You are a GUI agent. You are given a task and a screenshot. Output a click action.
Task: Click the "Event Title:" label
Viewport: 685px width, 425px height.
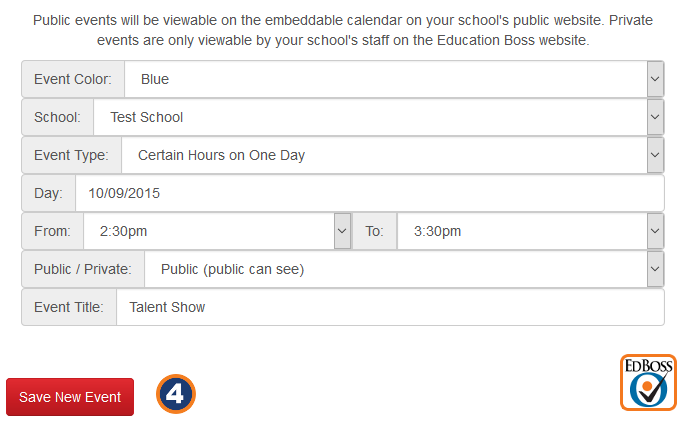coord(69,307)
